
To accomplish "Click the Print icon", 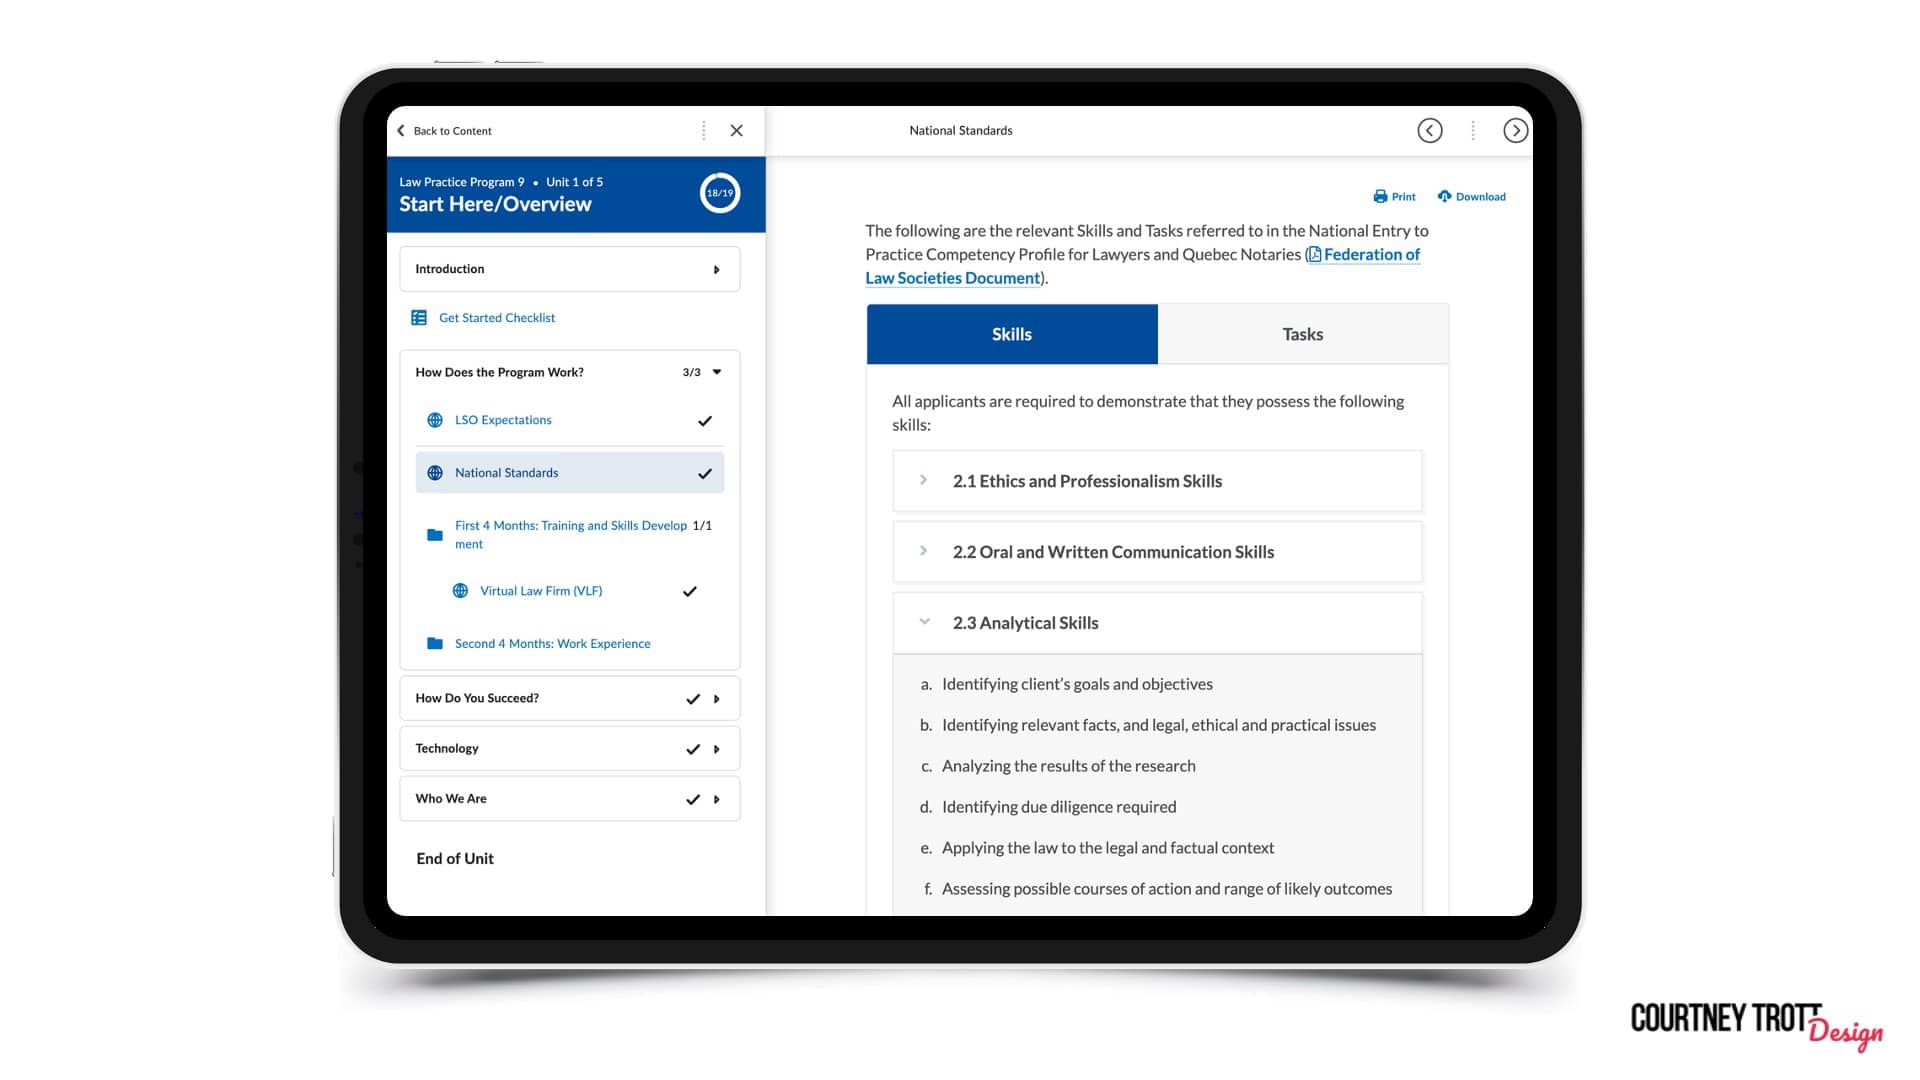I will [1380, 197].
